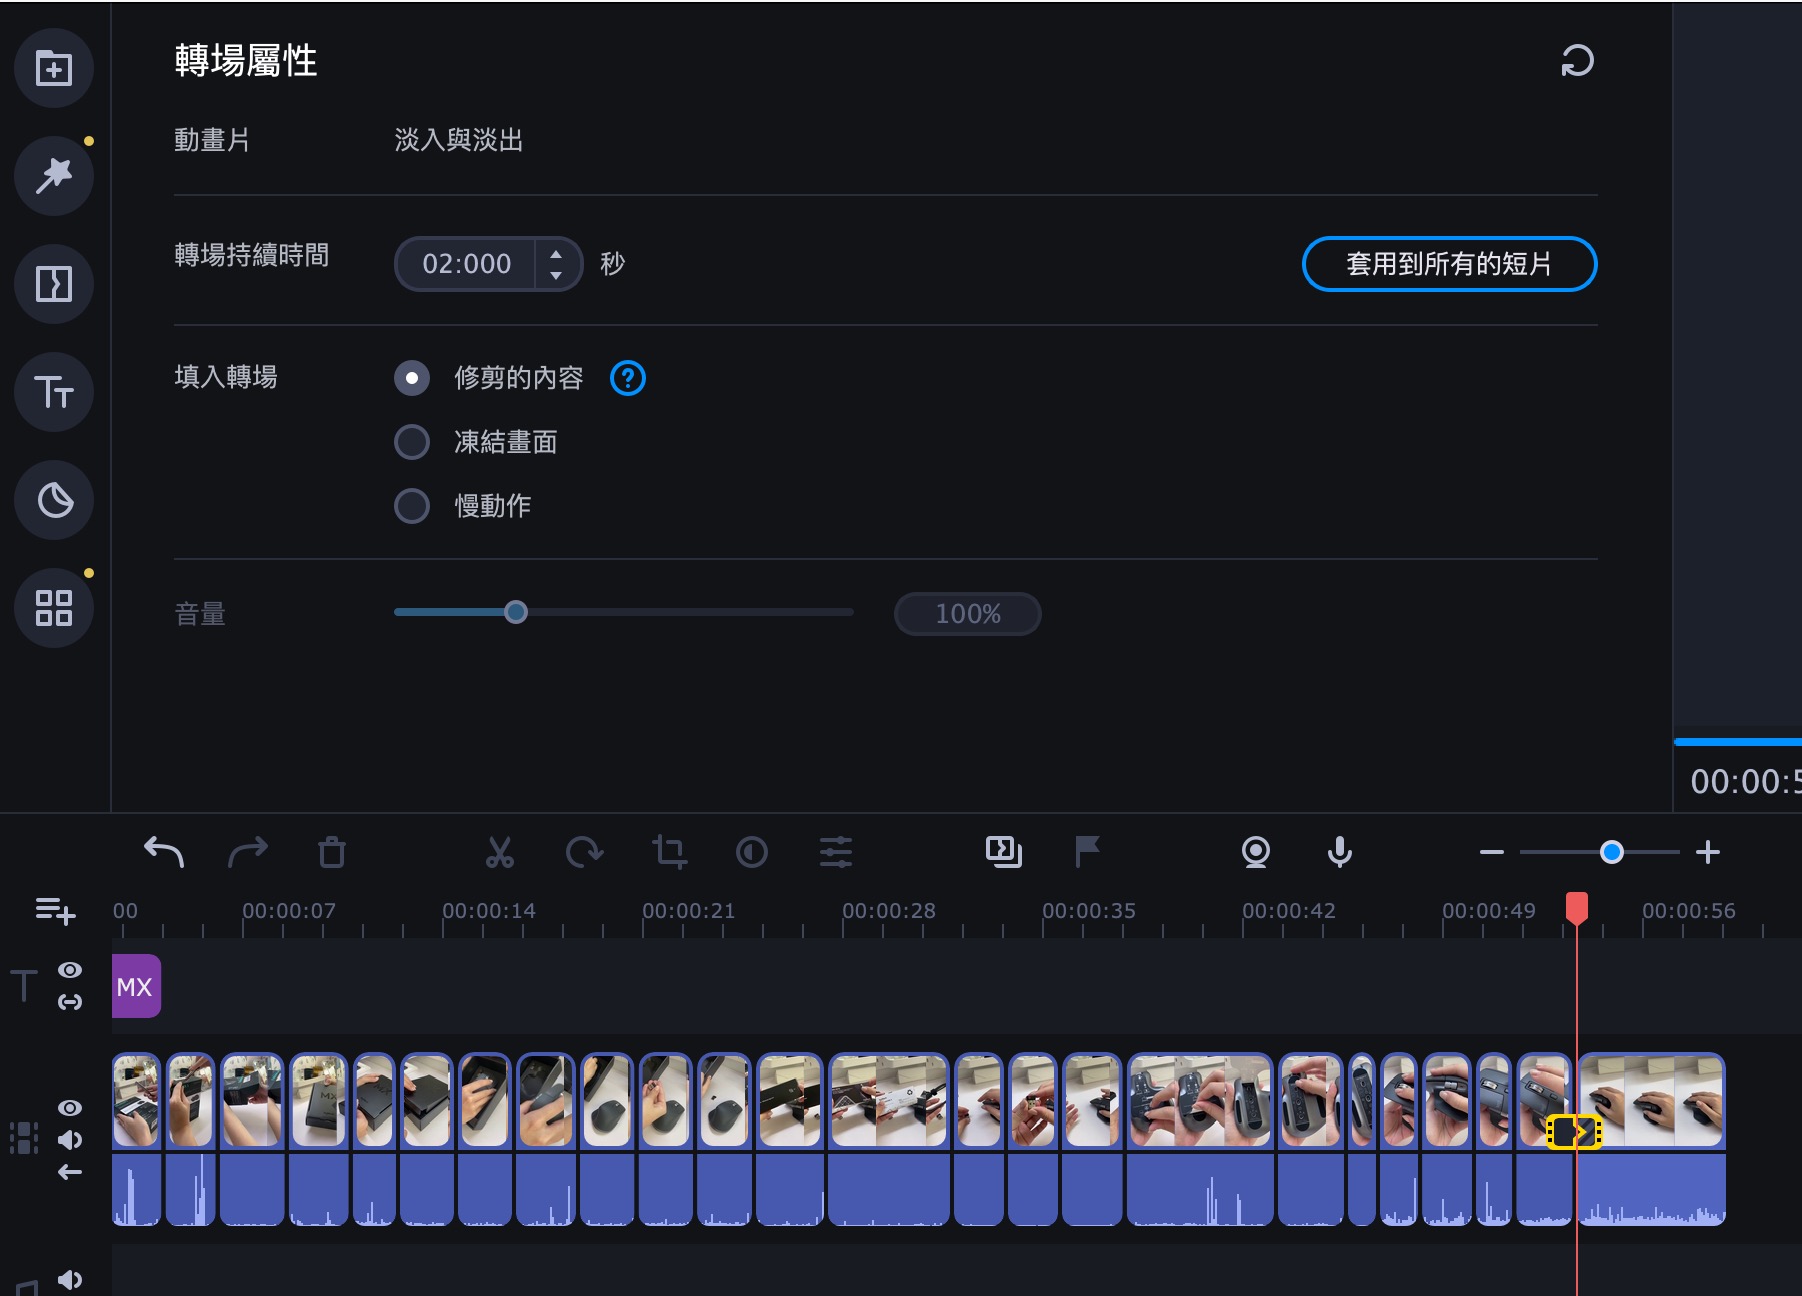Open the import media sidebar icon
This screenshot has height=1296, width=1802.
click(x=54, y=68)
